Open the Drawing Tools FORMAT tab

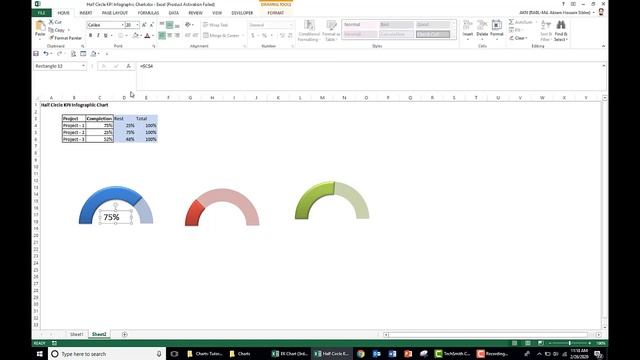pos(276,13)
